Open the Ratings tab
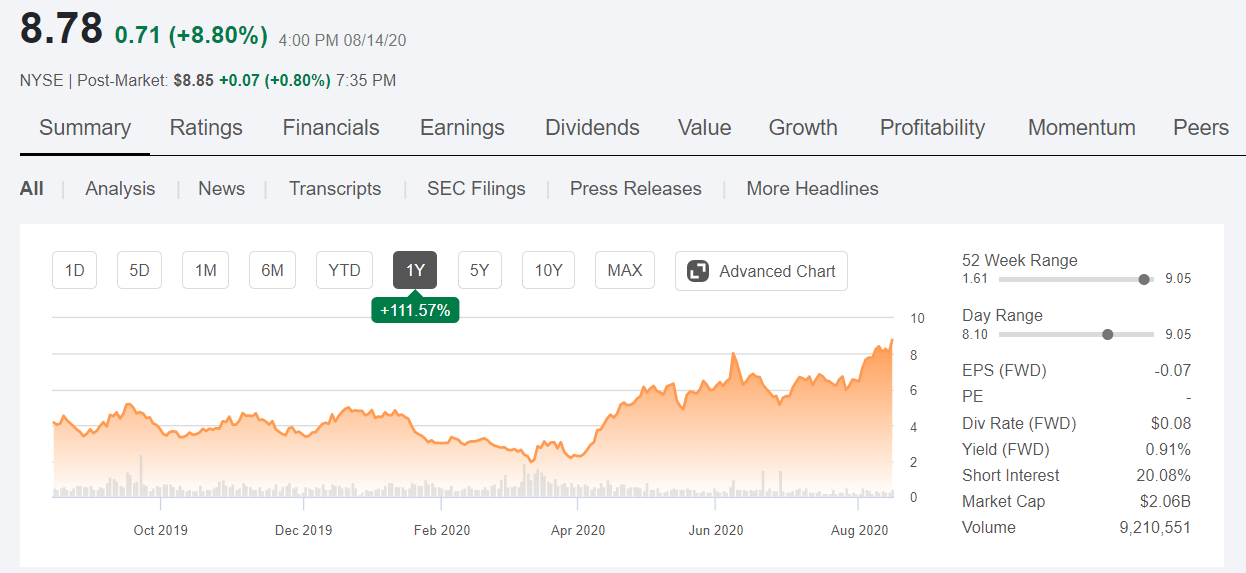This screenshot has width=1246, height=573. 206,128
